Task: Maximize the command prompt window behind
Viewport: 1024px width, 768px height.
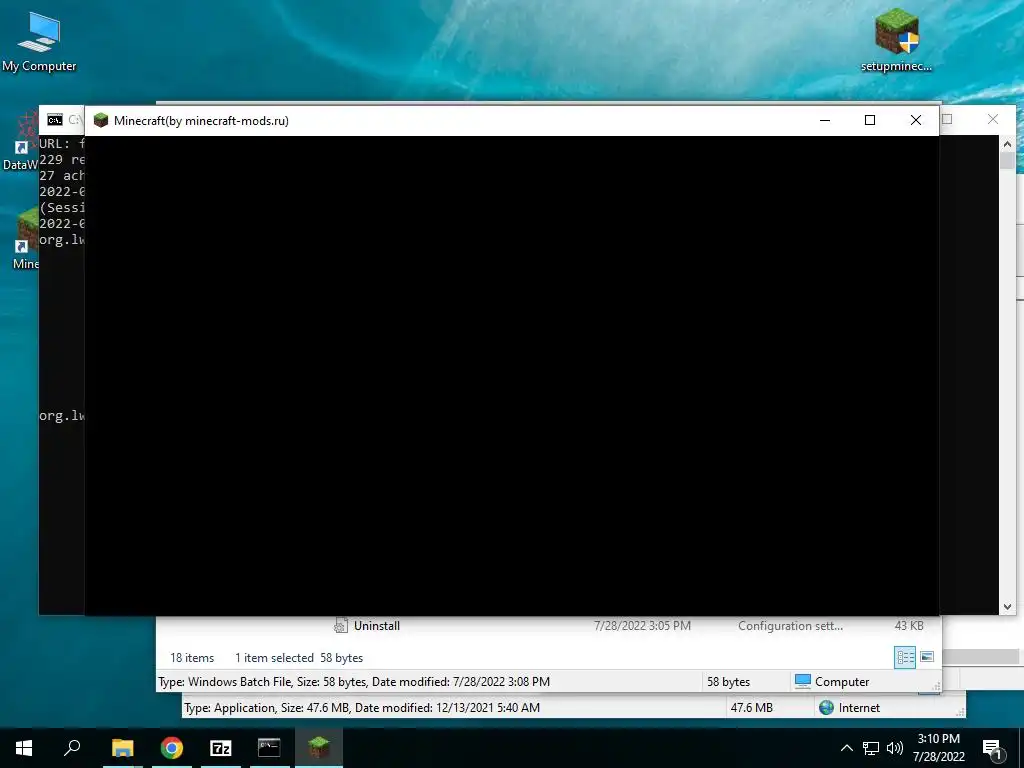Action: [947, 119]
